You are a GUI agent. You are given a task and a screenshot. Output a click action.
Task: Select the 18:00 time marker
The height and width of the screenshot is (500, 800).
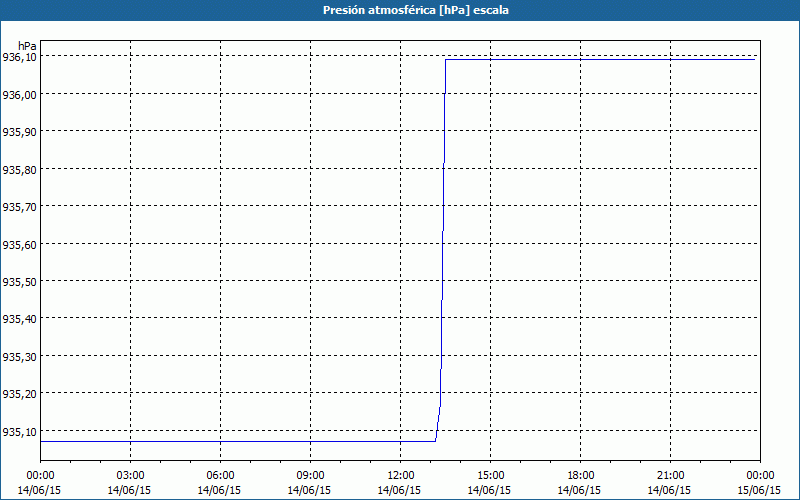581,475
